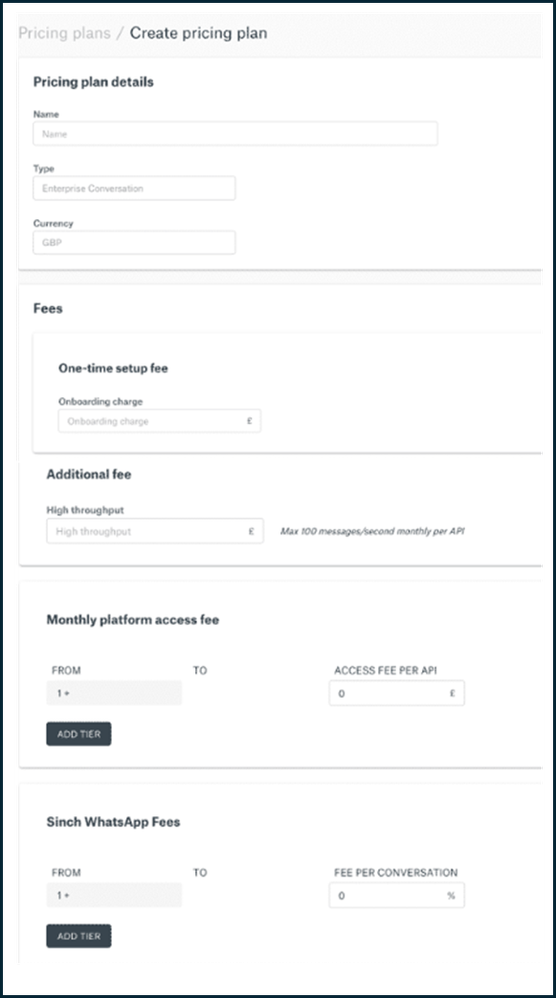Click the pound symbol in High throughput field

(252, 531)
